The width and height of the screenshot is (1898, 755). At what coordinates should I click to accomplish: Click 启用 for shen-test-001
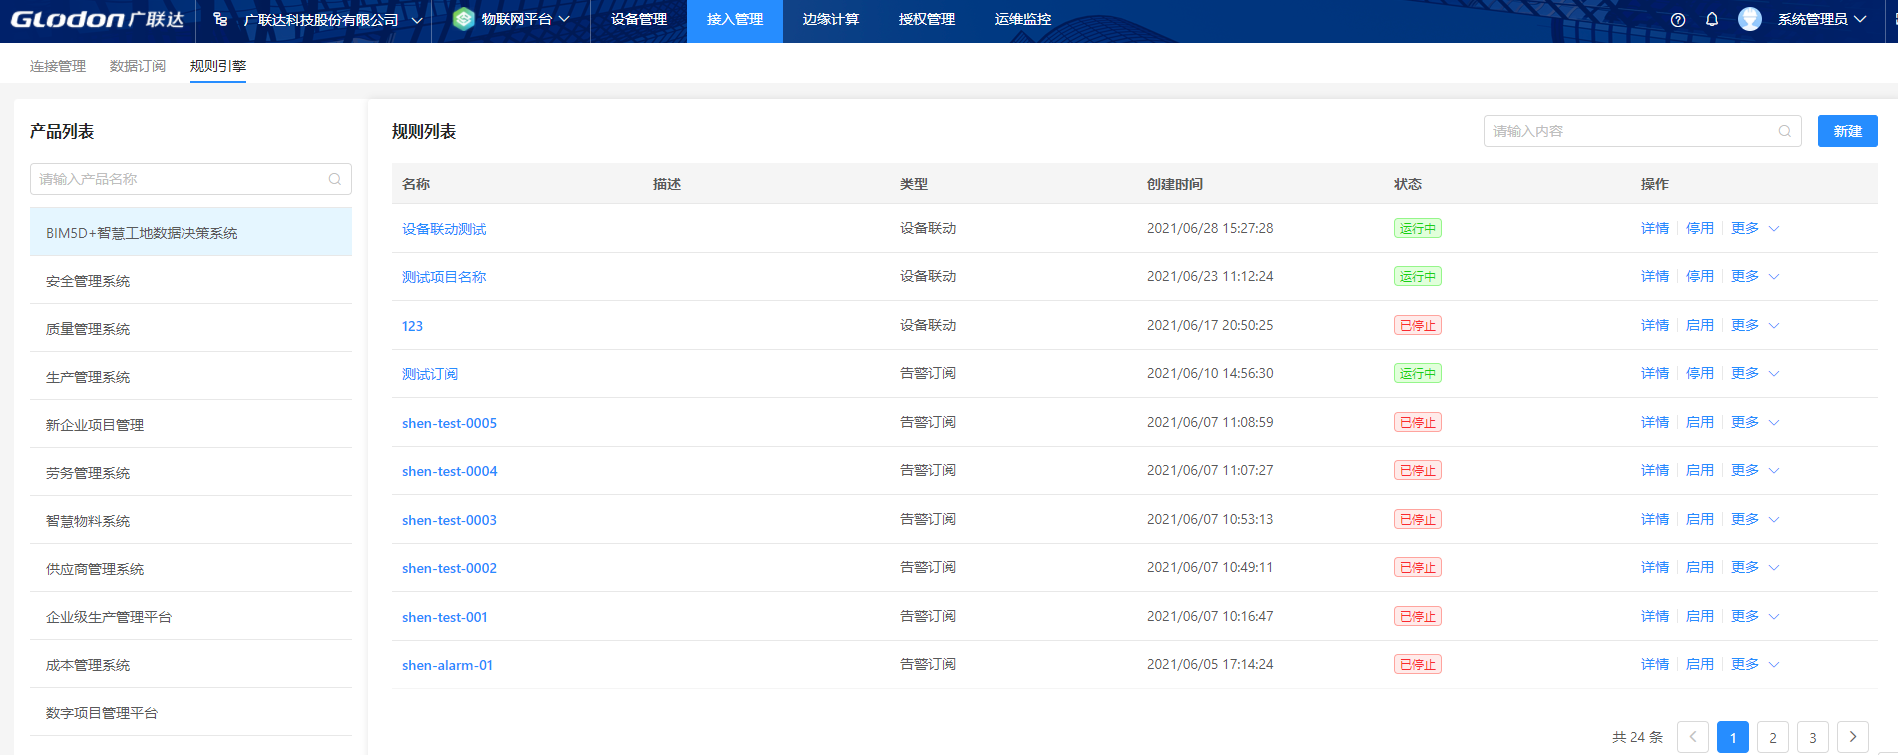click(1700, 616)
